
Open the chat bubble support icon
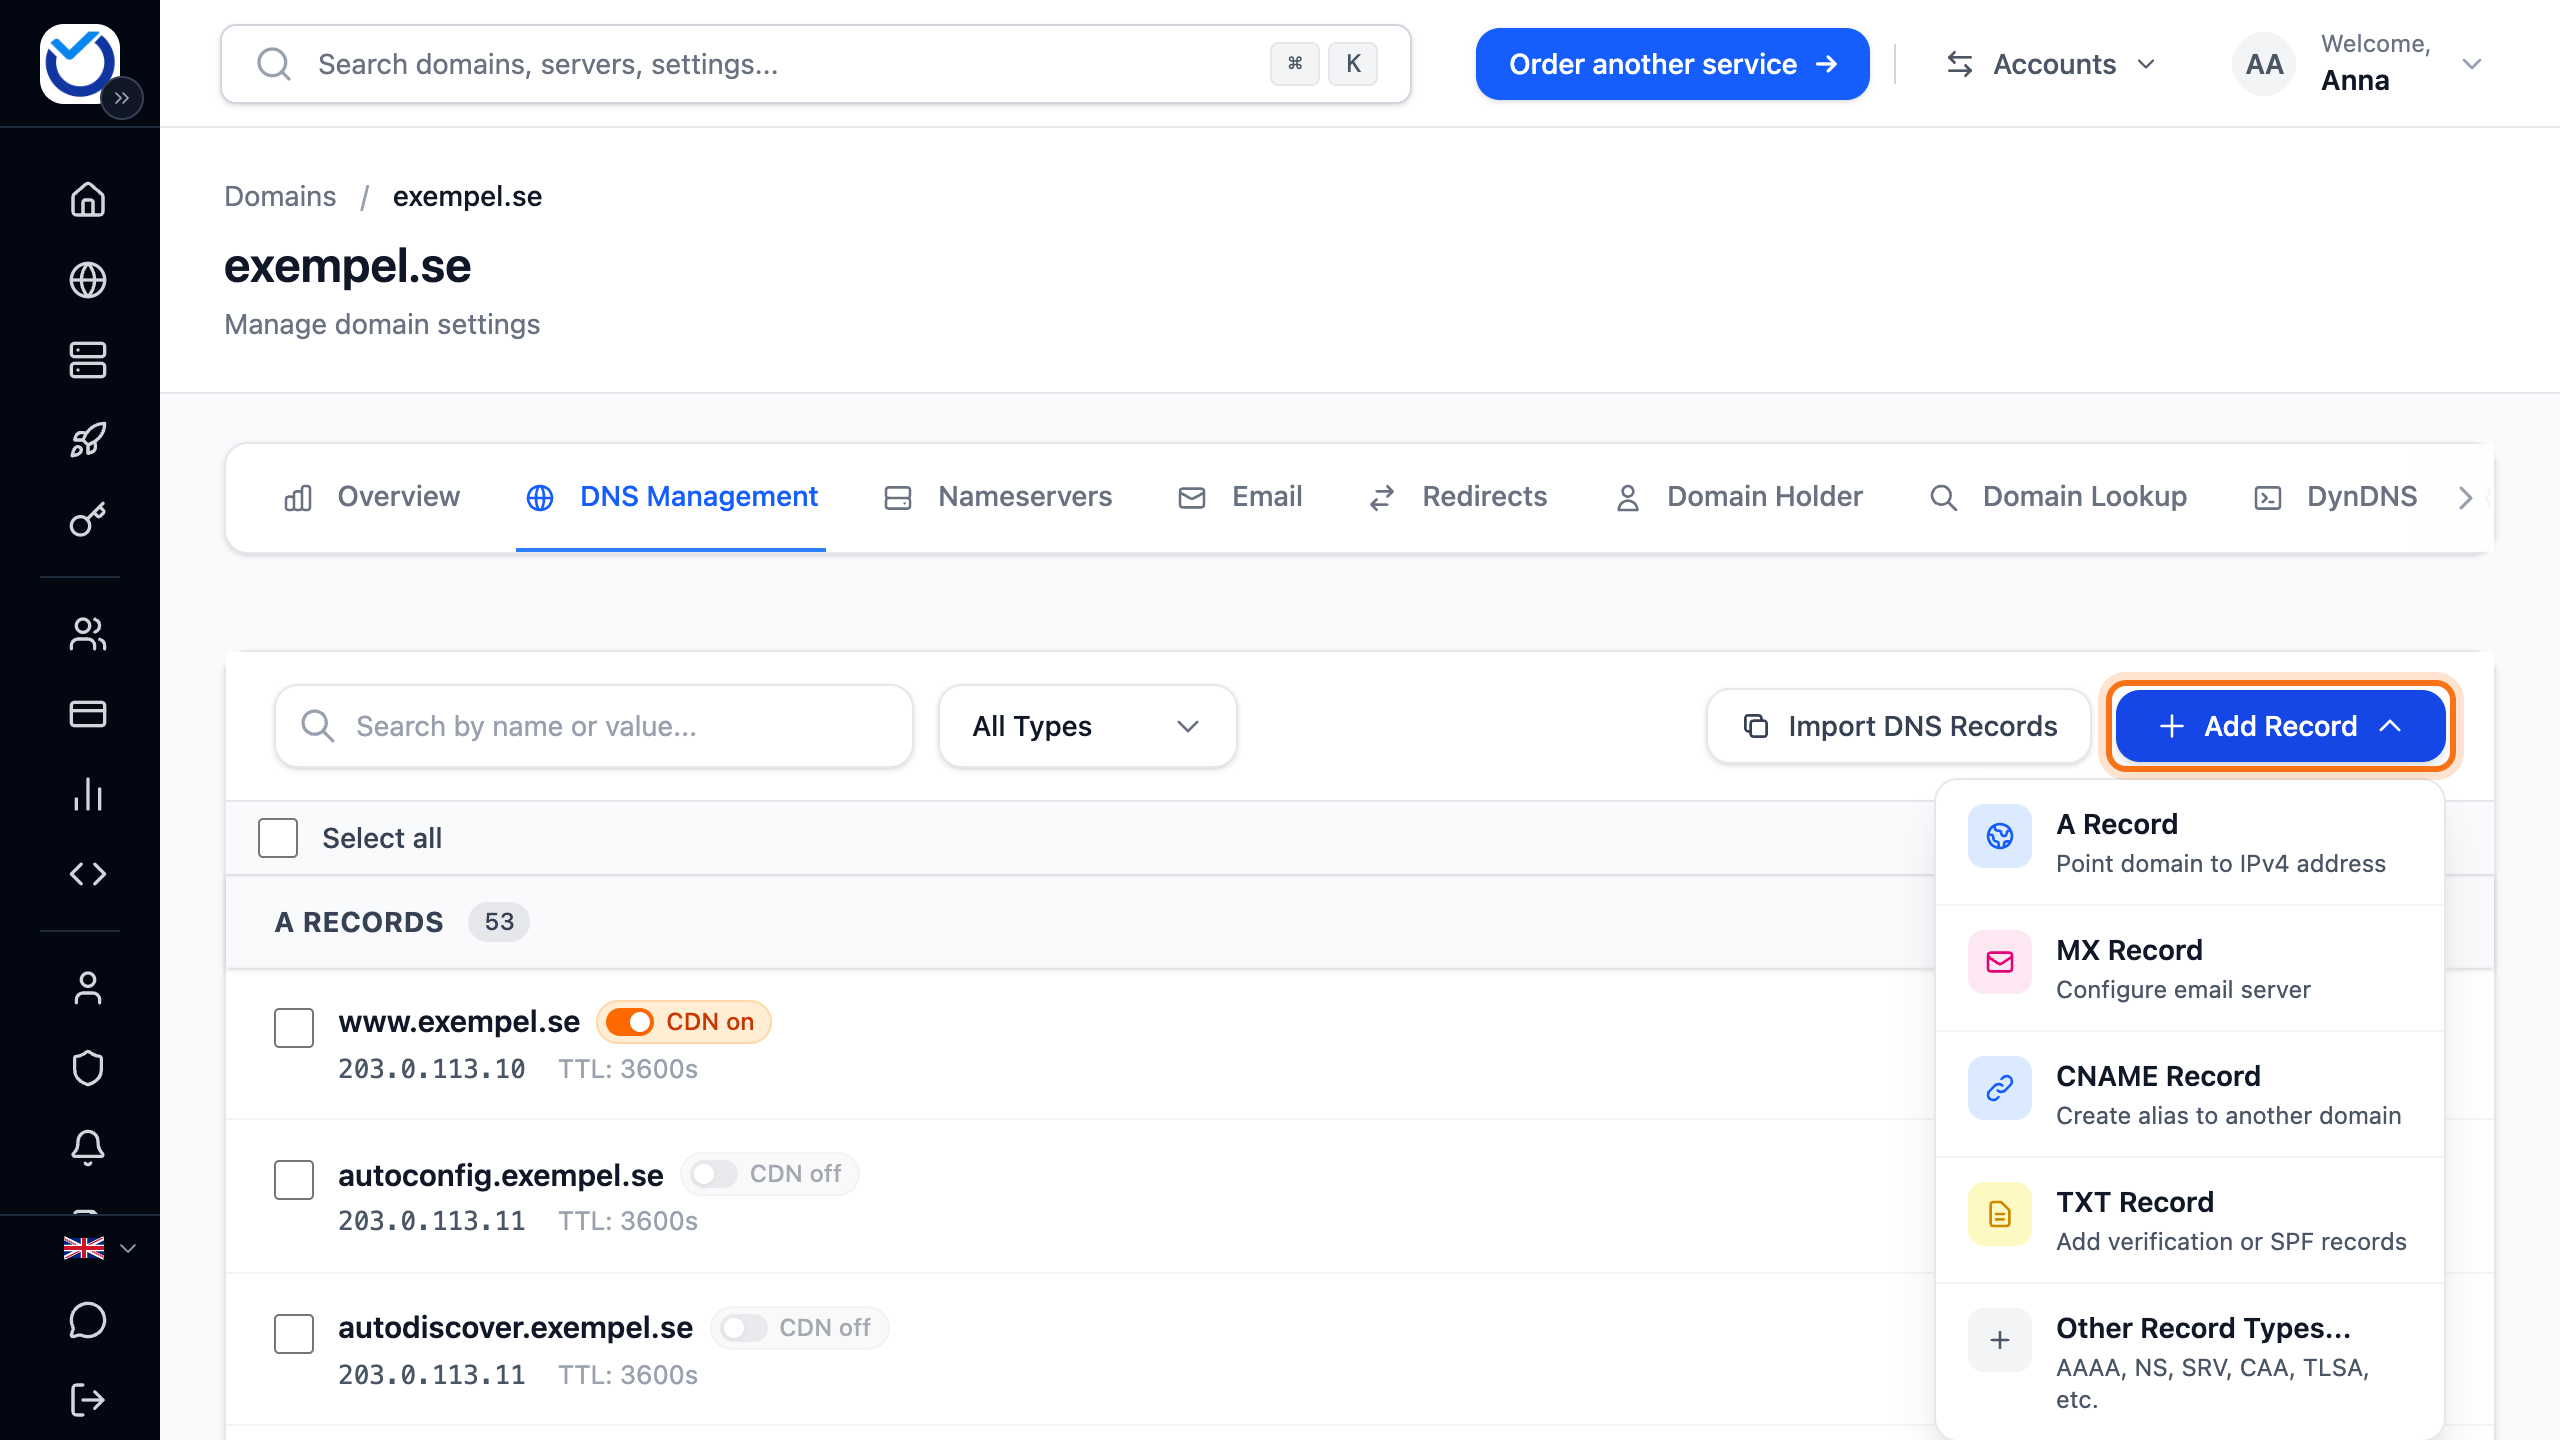(88, 1320)
